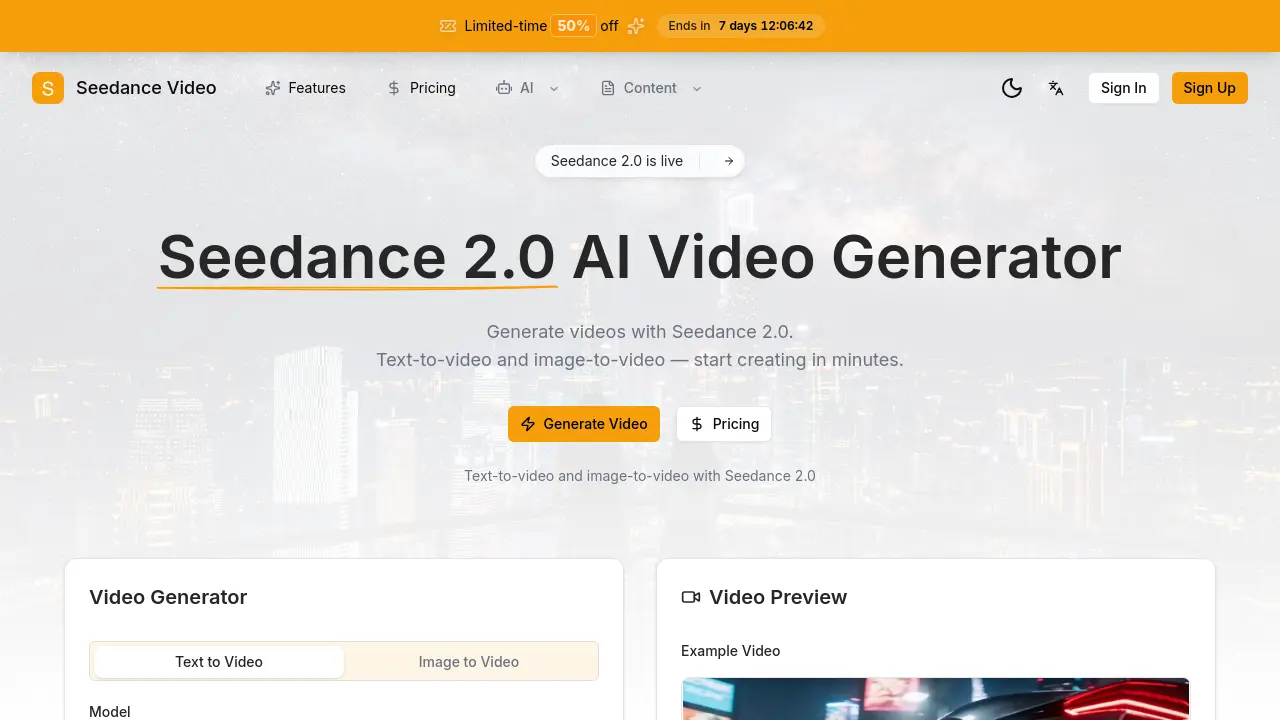Switch to the Text to Video tab
The image size is (1280, 720).
tap(219, 662)
